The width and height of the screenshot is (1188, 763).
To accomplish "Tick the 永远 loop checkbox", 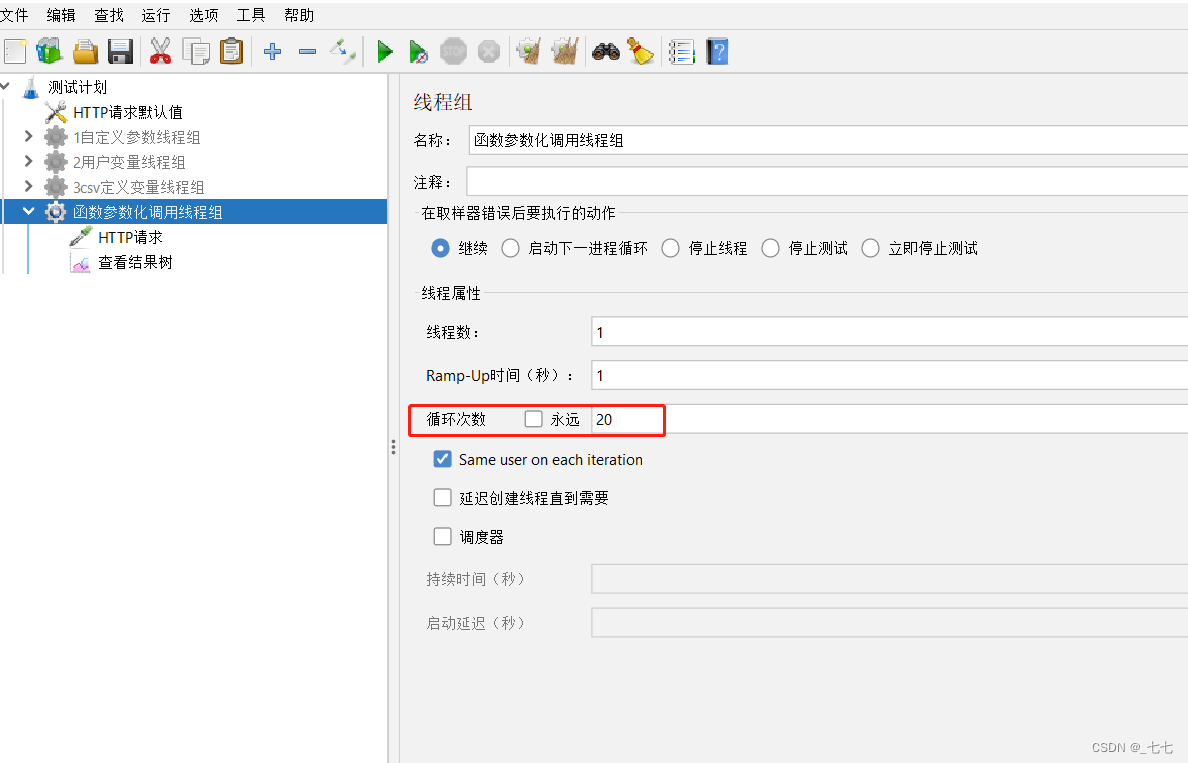I will (x=533, y=419).
